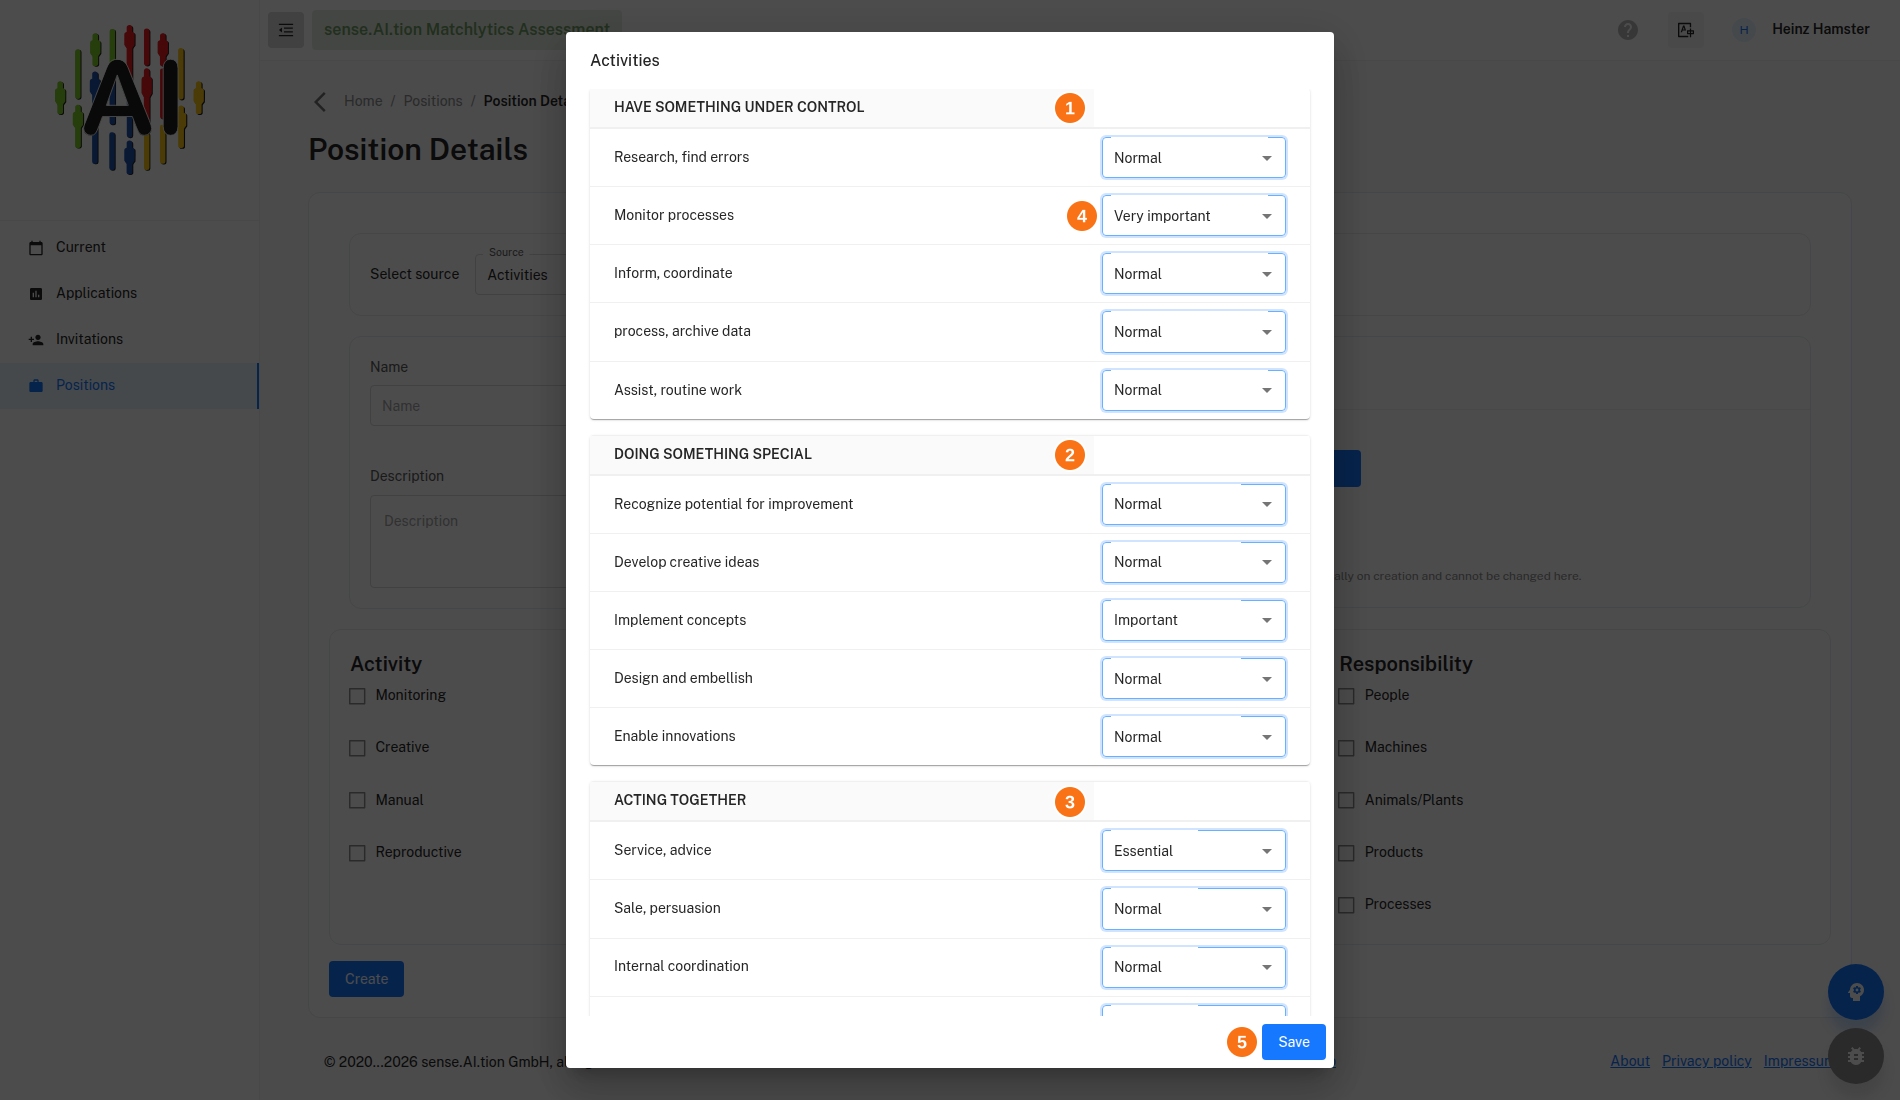Open the Develop creative ideas dropdown
1900x1100 pixels.
pyautogui.click(x=1194, y=562)
